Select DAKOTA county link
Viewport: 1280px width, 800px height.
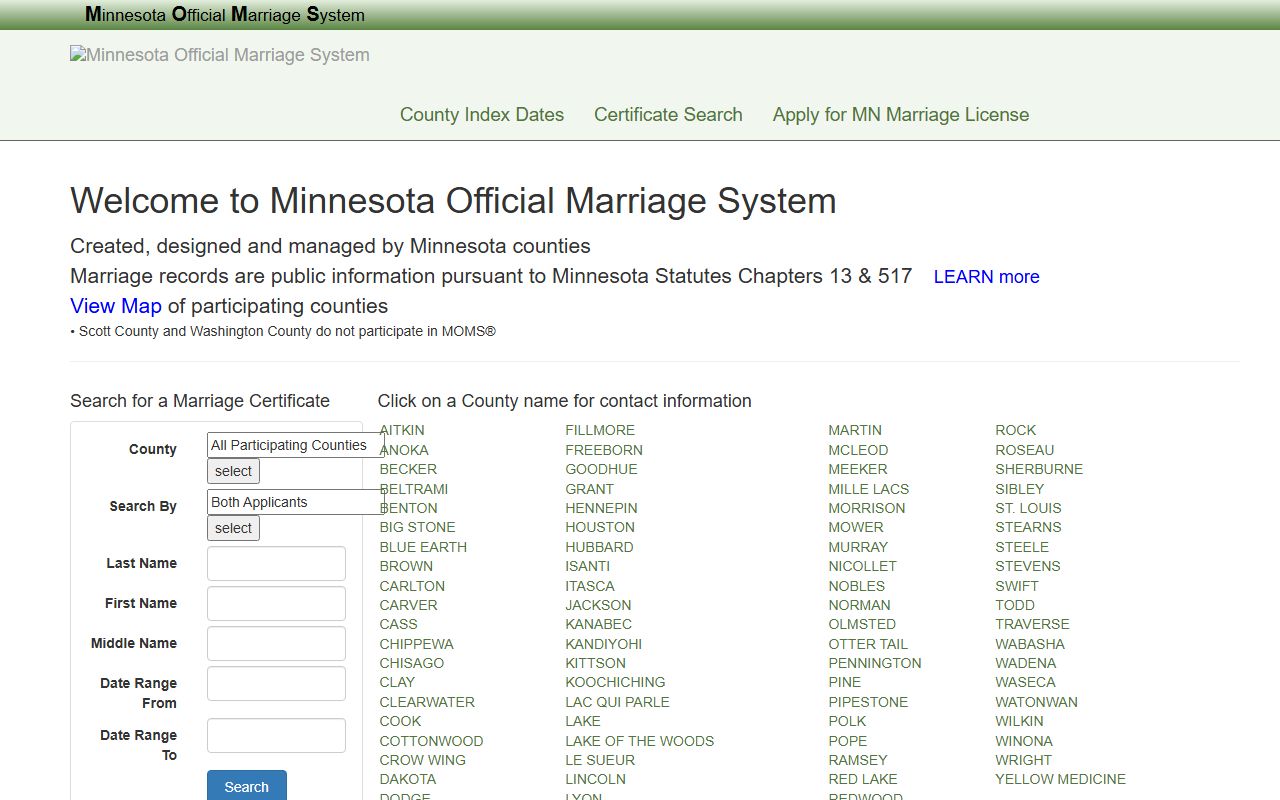pos(407,779)
